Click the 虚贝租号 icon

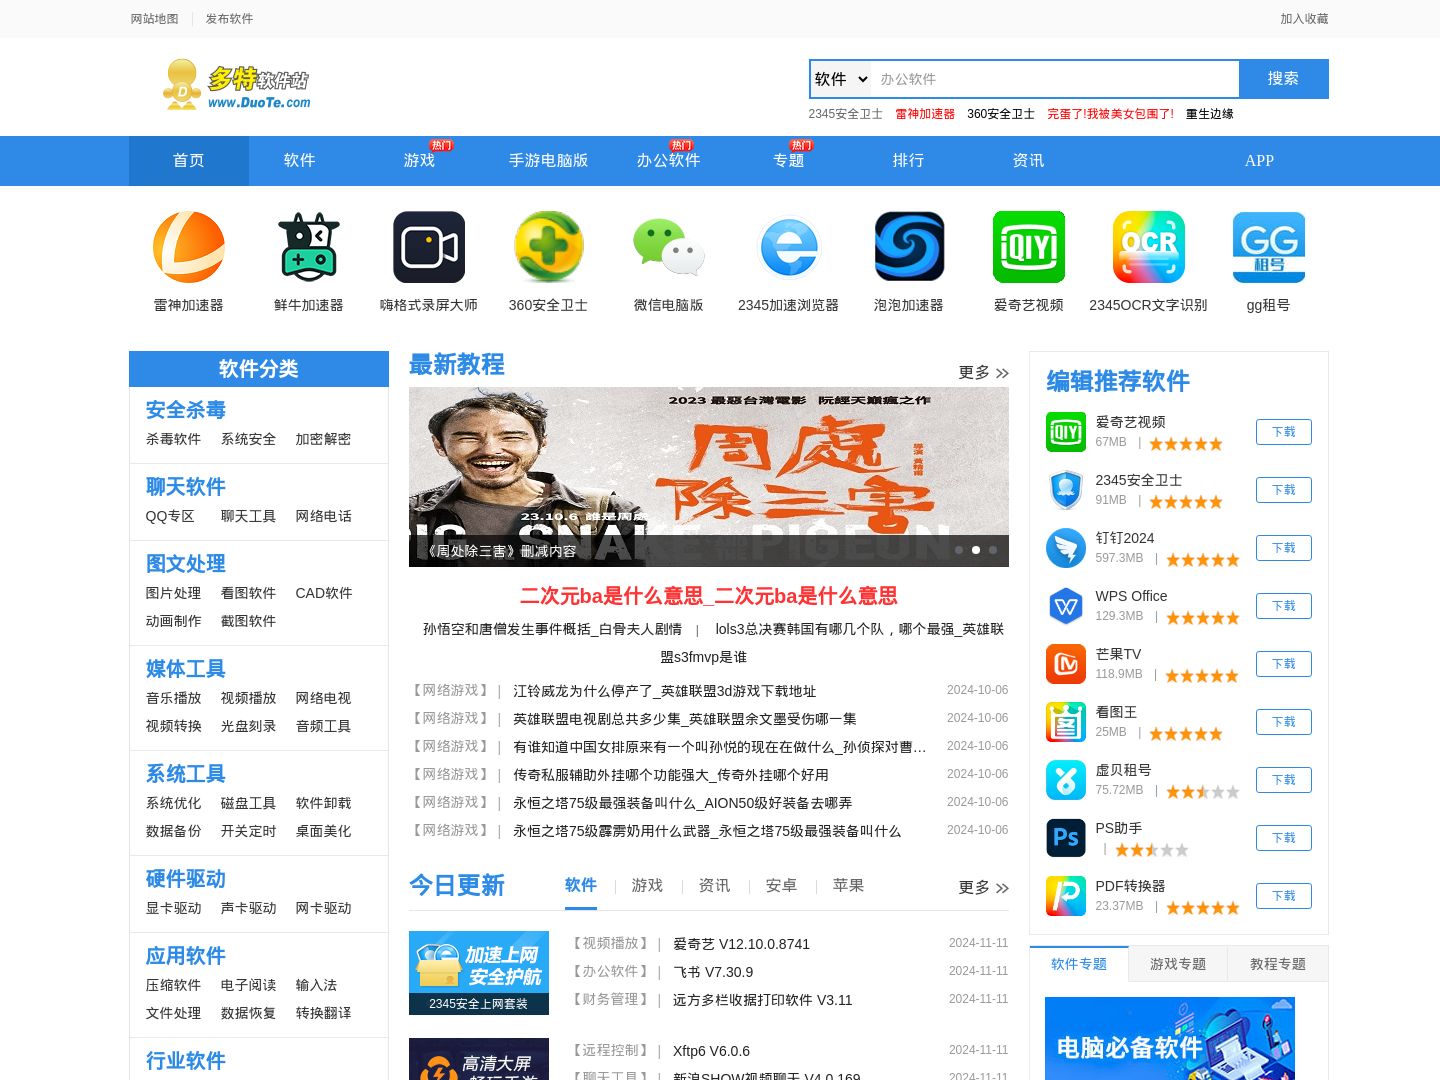[1066, 780]
